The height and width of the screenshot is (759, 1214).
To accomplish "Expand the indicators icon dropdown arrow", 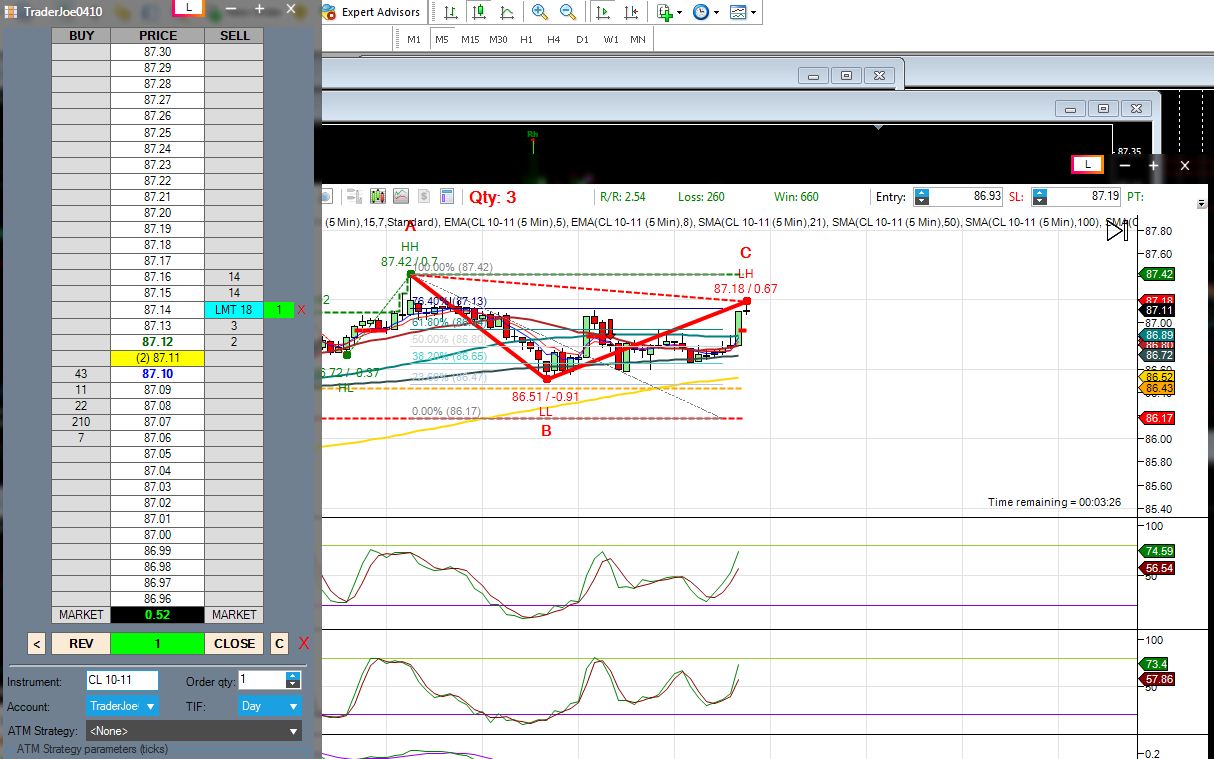I will click(x=680, y=13).
